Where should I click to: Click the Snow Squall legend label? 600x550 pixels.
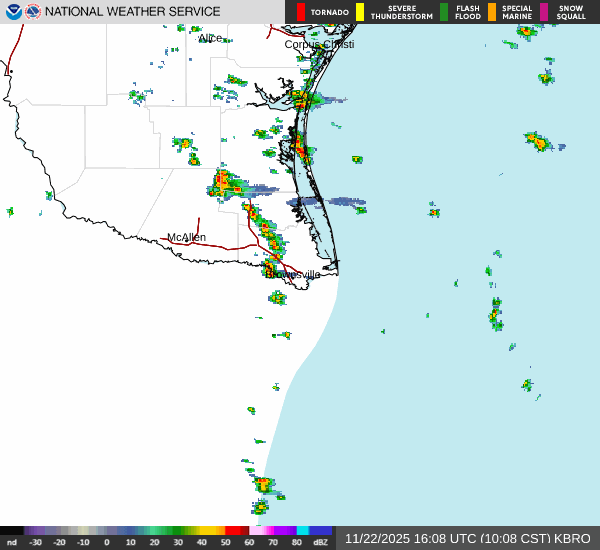[571, 12]
